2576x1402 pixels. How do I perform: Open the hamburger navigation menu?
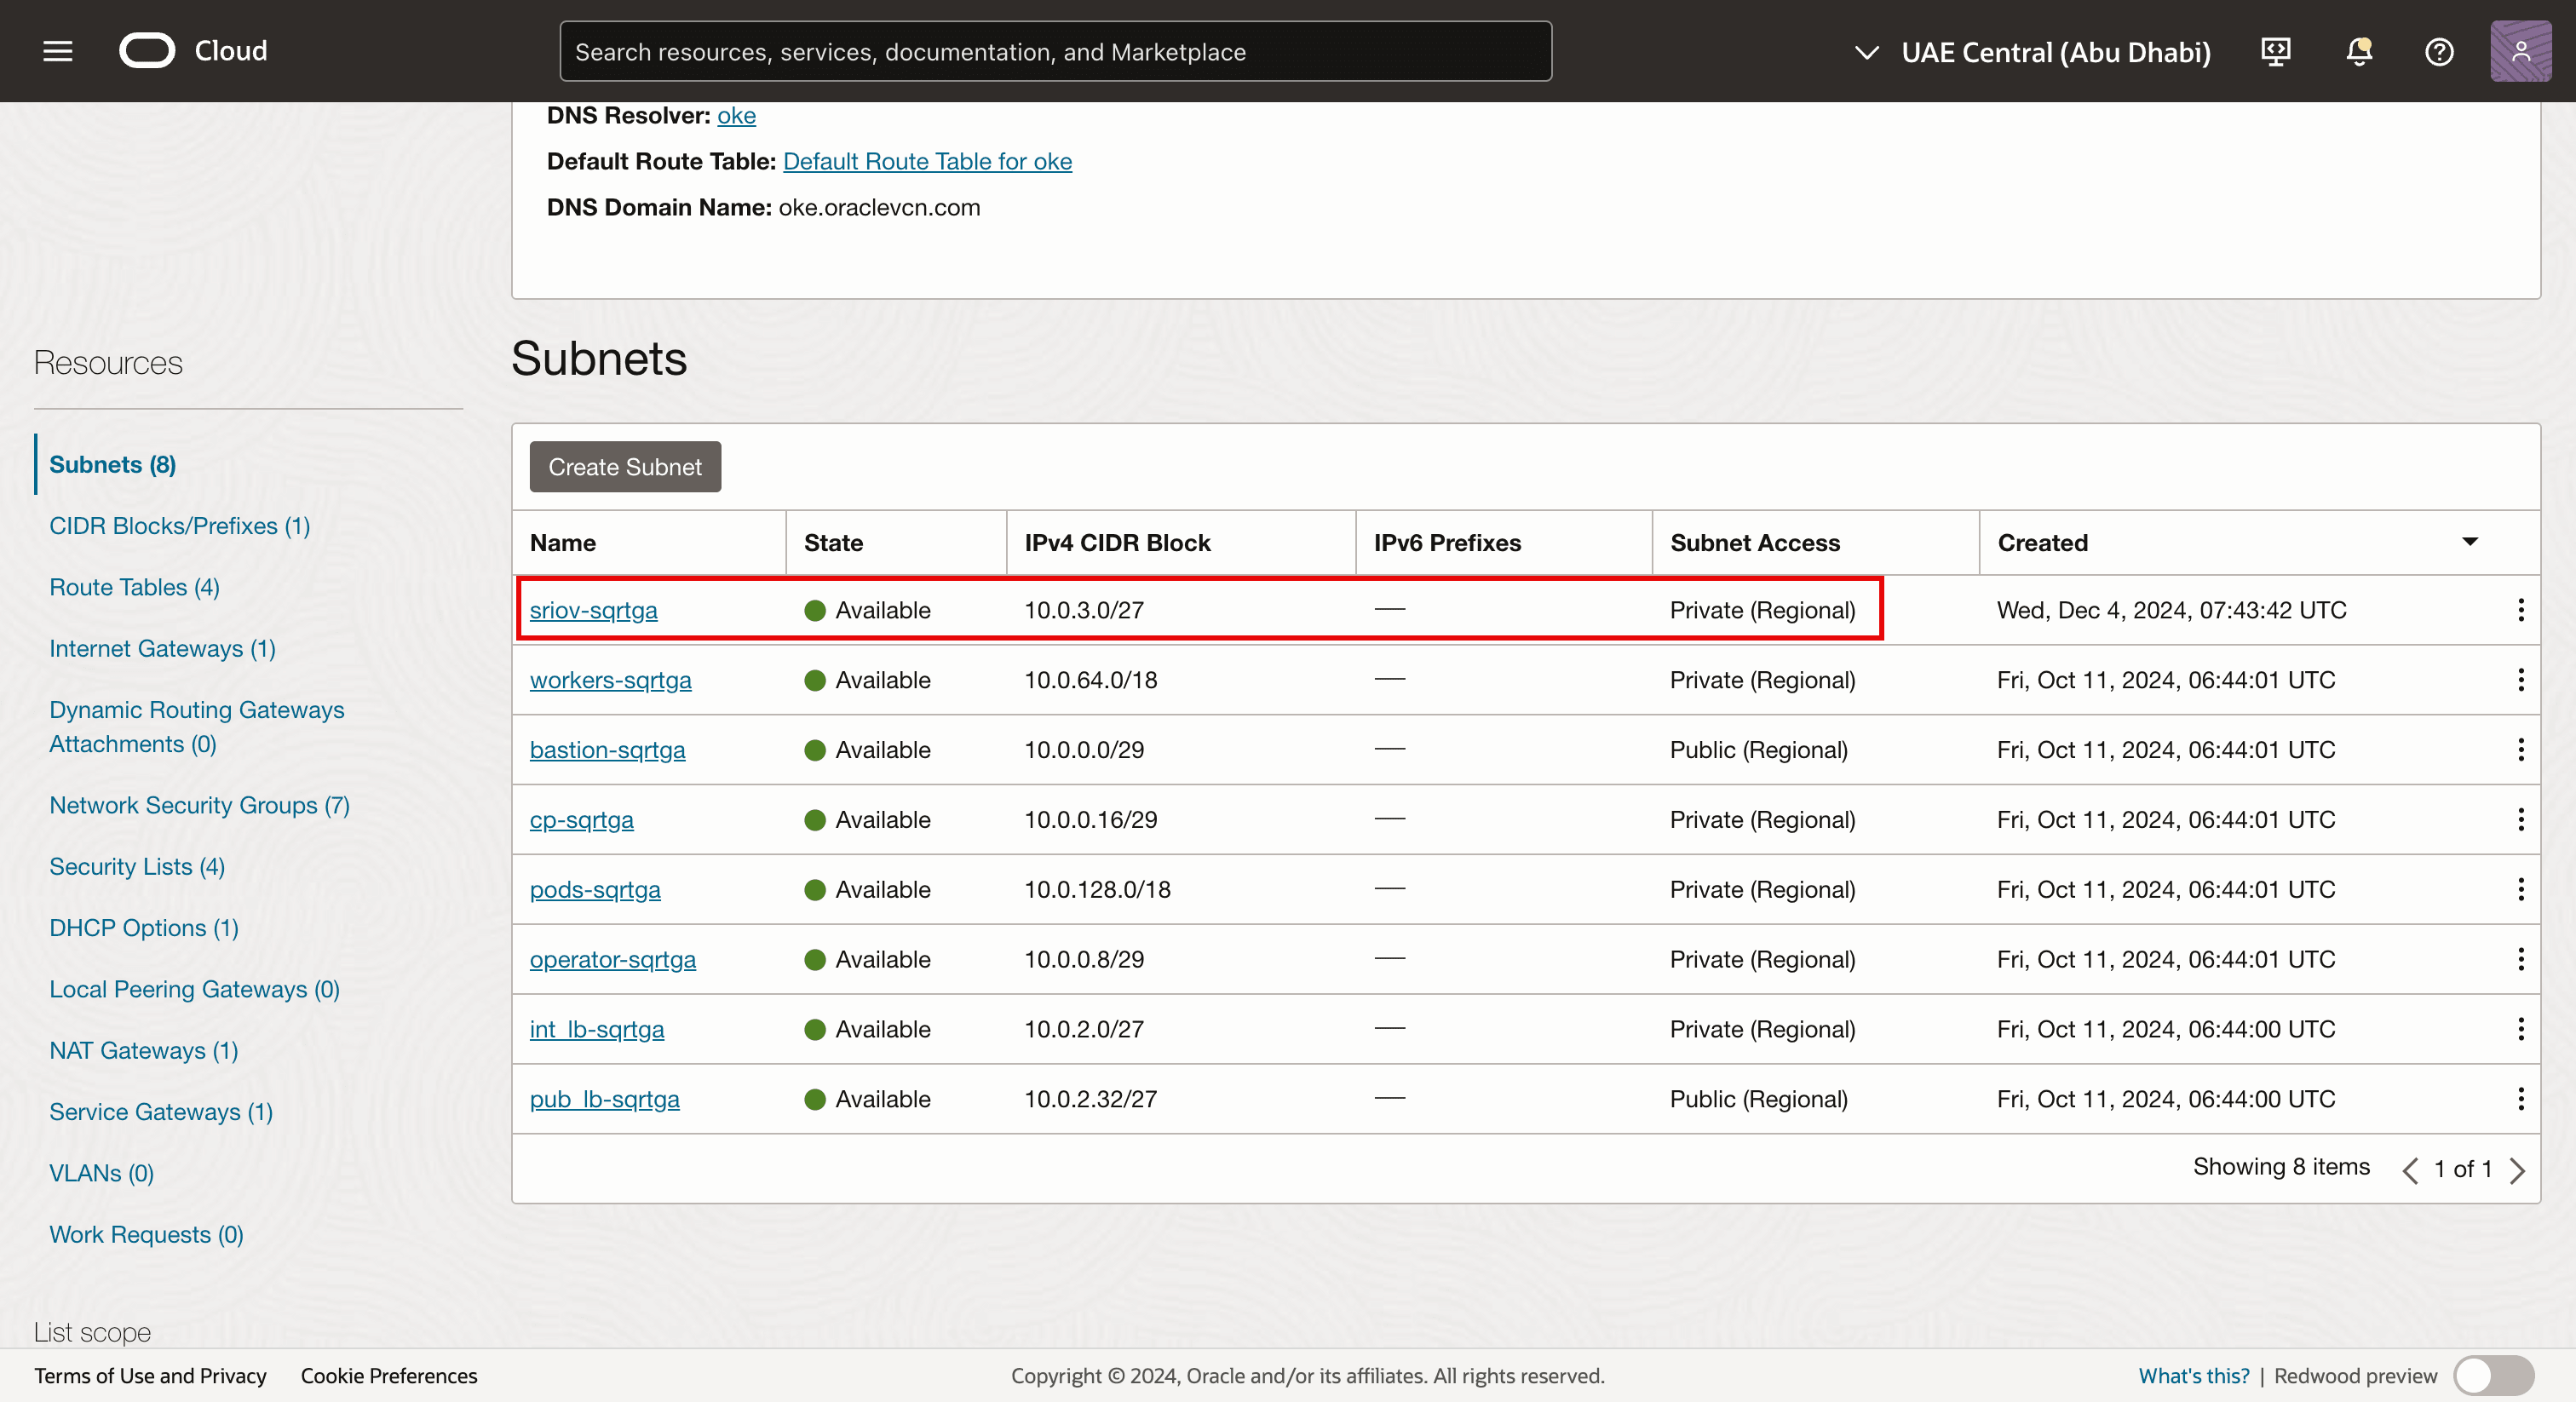[x=58, y=51]
